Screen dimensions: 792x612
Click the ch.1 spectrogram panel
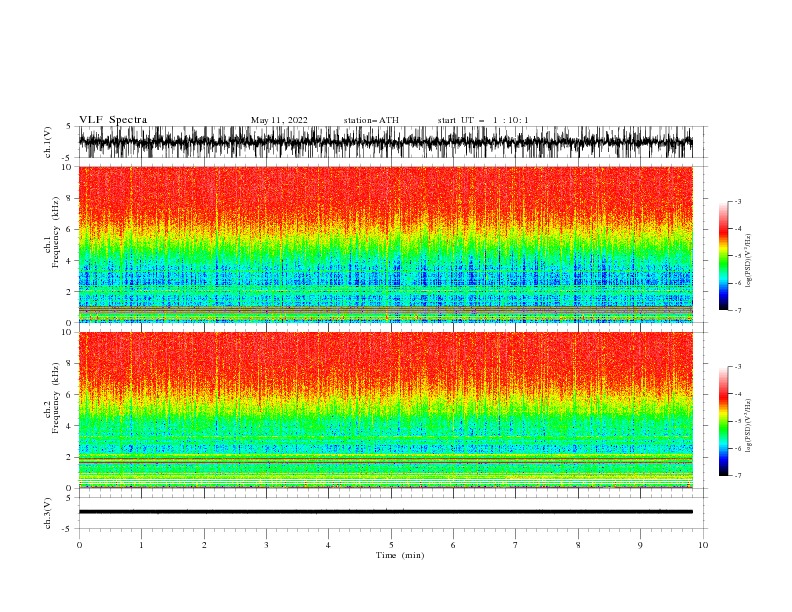385,244
